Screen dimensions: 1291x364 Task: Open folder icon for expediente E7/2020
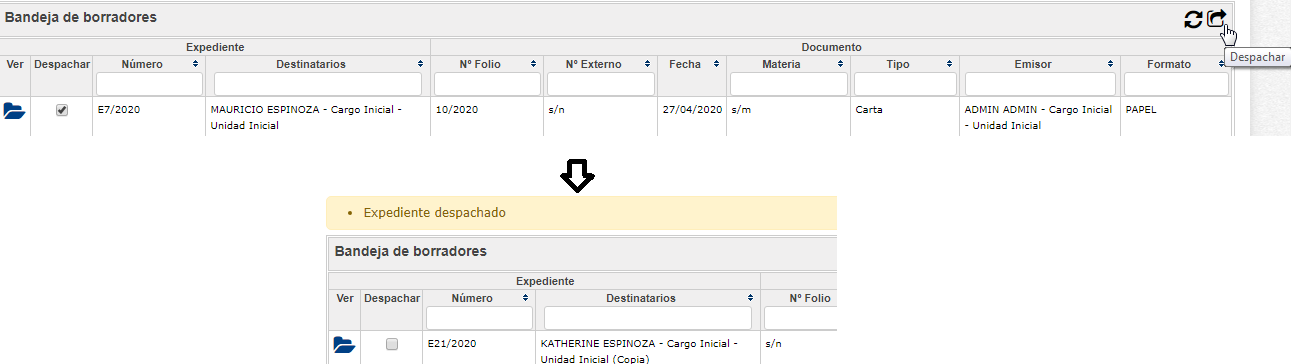[14, 111]
